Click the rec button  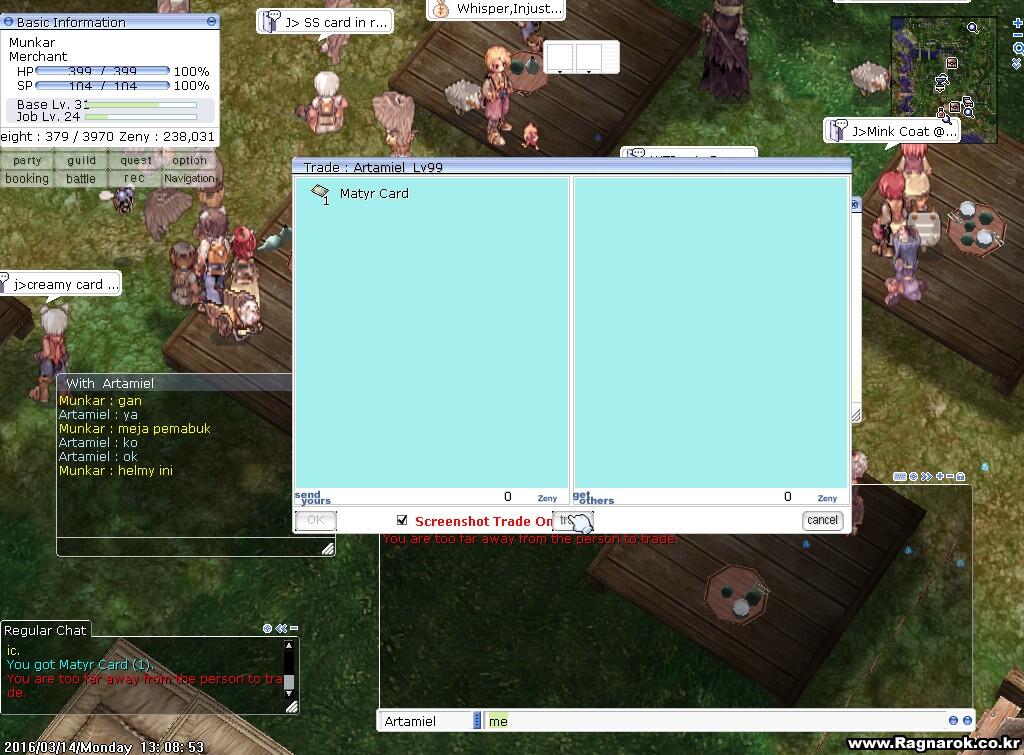(x=135, y=178)
